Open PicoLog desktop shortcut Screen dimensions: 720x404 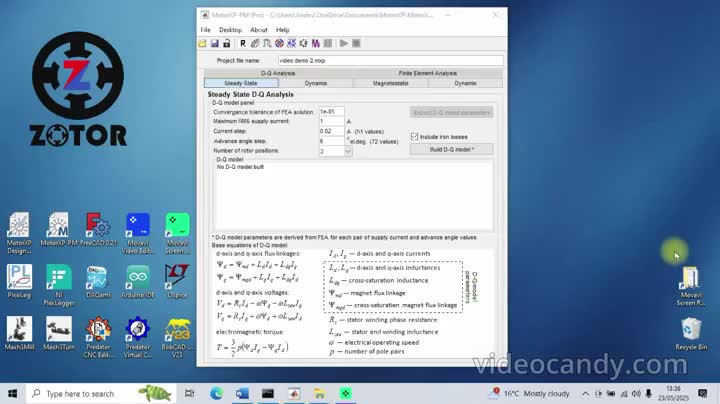point(19,281)
